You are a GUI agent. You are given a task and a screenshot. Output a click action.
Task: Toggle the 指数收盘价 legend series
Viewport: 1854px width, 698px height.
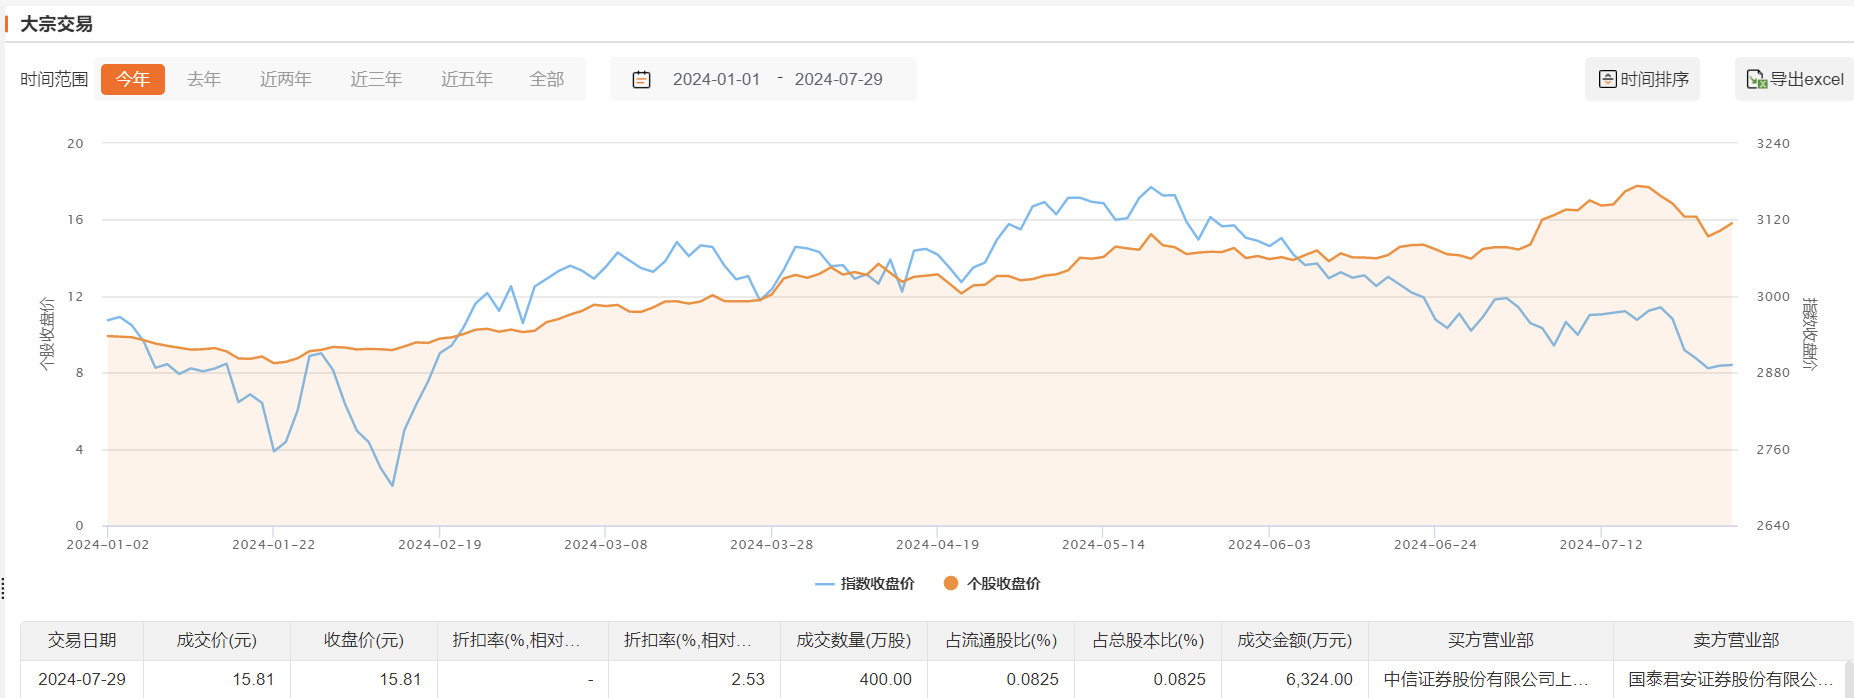(866, 584)
